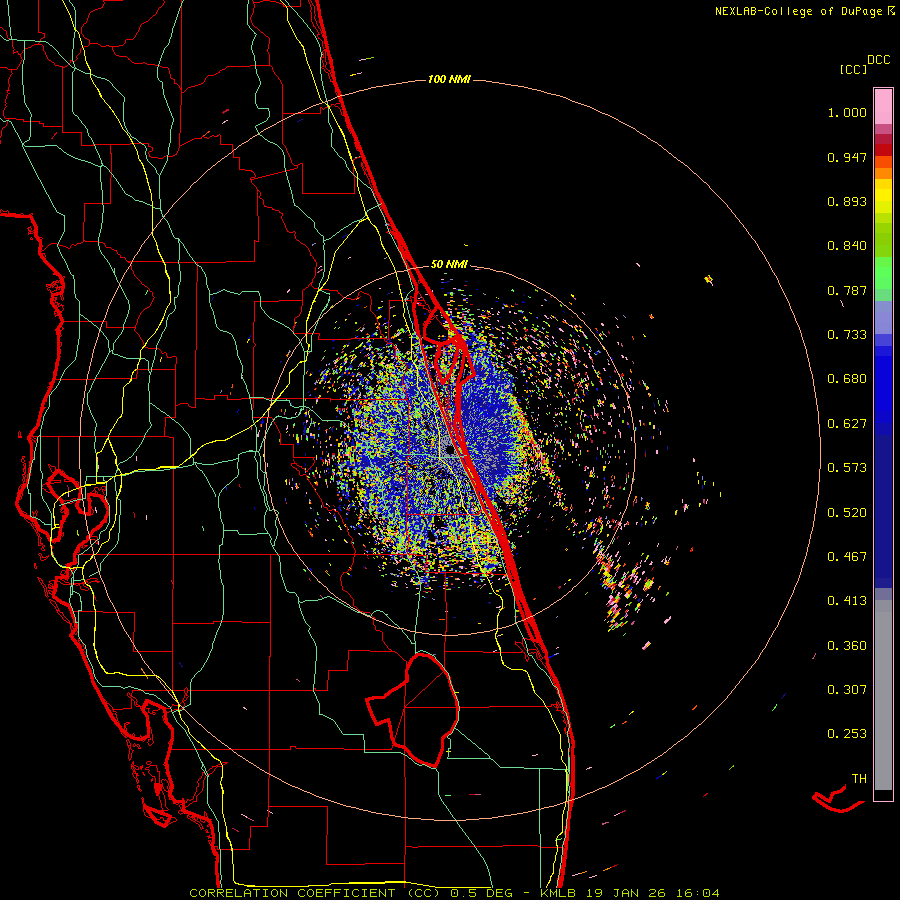
Task: Click the 0.680 scale value
Action: pos(847,379)
